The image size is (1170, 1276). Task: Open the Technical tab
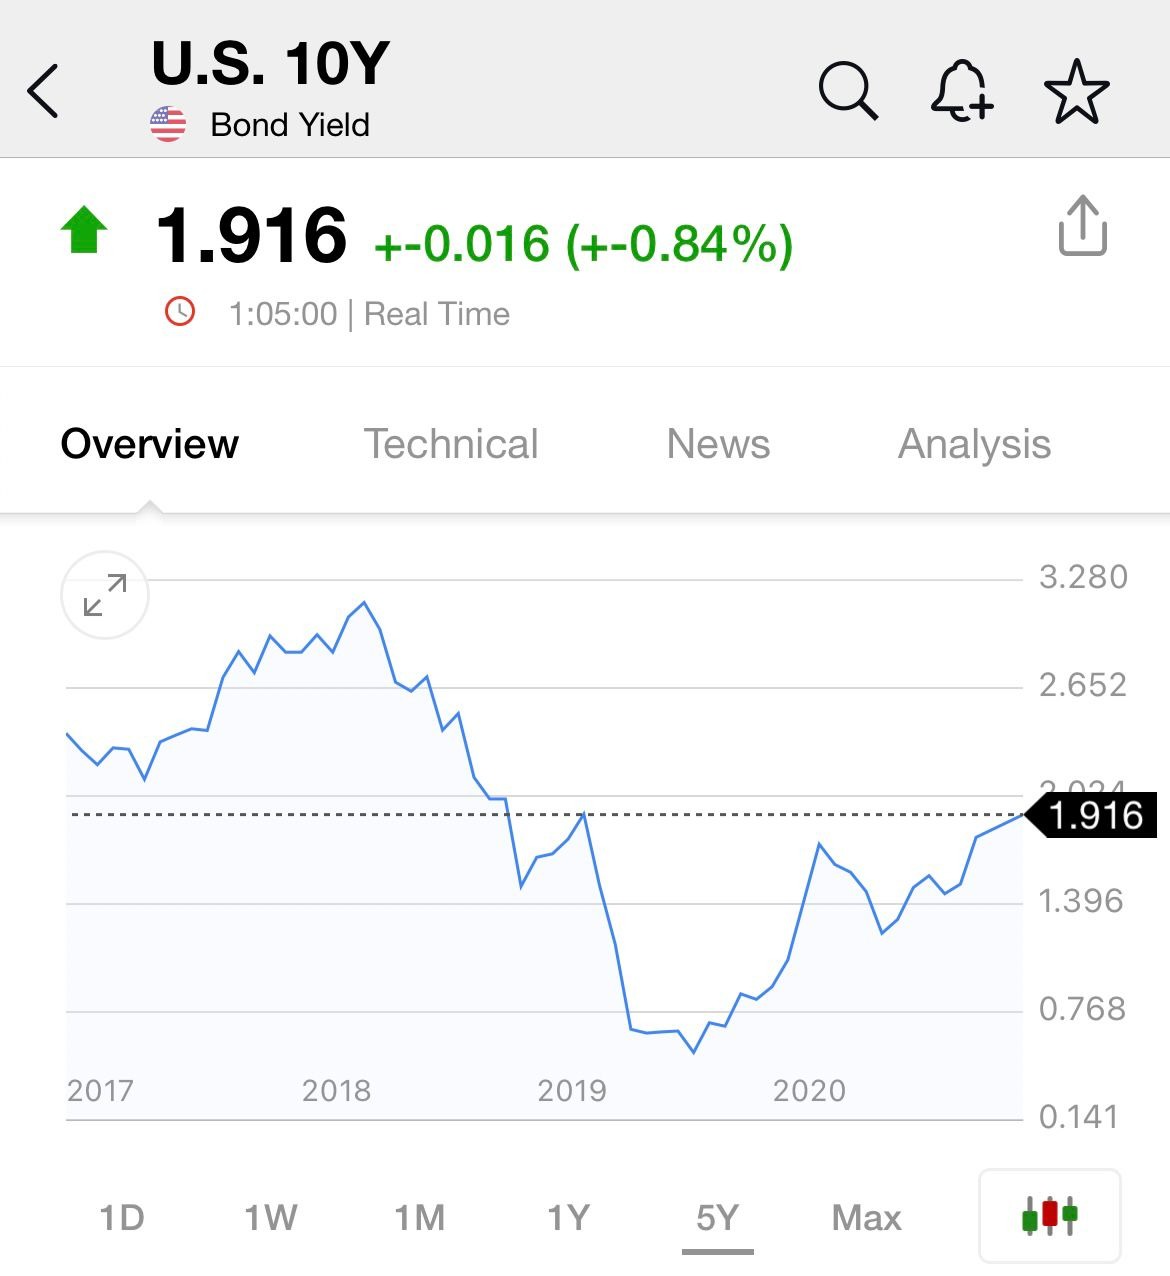(x=450, y=444)
